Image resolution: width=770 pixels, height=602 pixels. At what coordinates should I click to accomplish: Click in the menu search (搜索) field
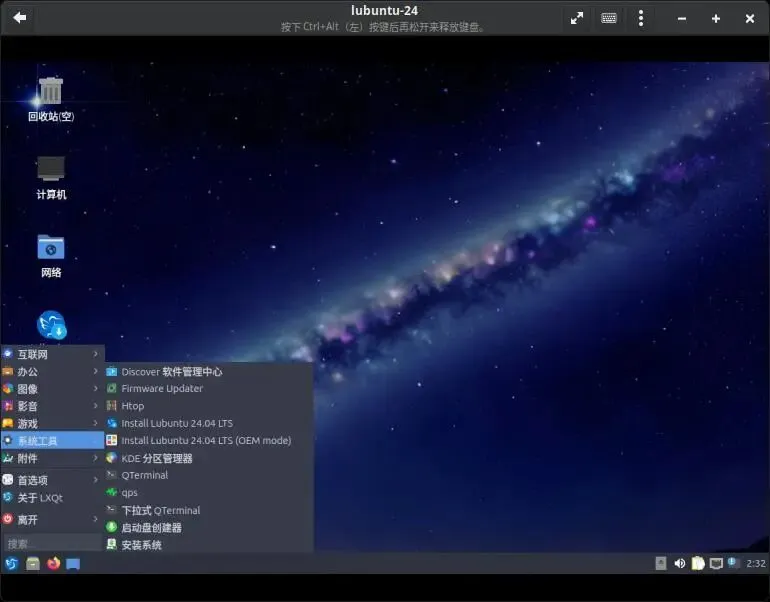click(x=52, y=543)
